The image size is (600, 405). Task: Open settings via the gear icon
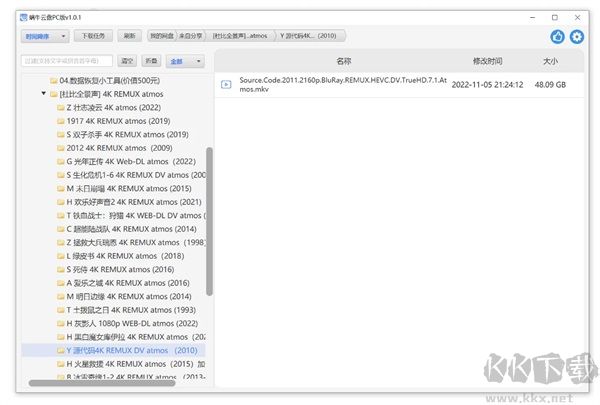click(577, 37)
